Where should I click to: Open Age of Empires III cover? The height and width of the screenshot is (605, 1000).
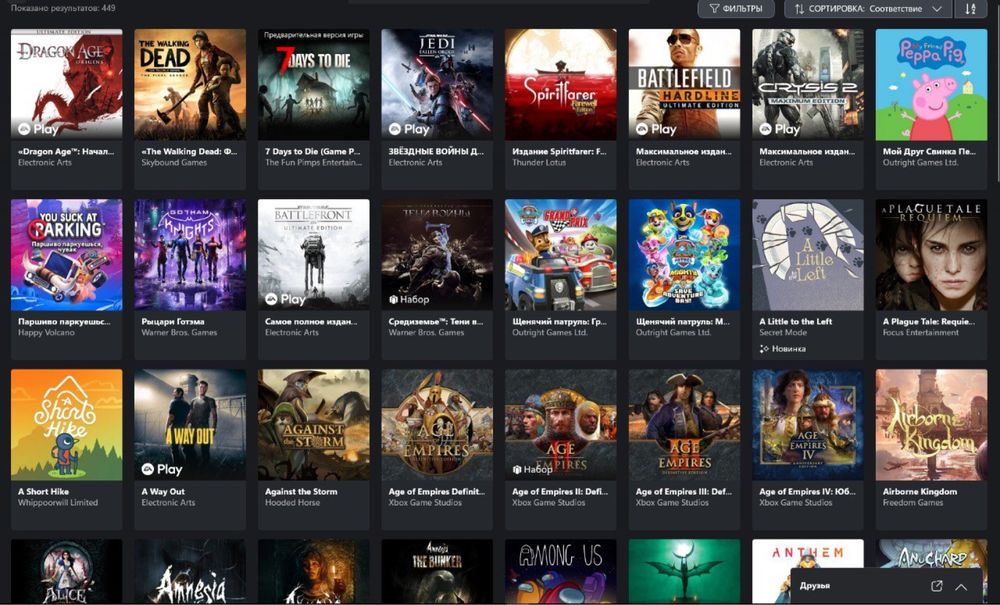pyautogui.click(x=684, y=425)
